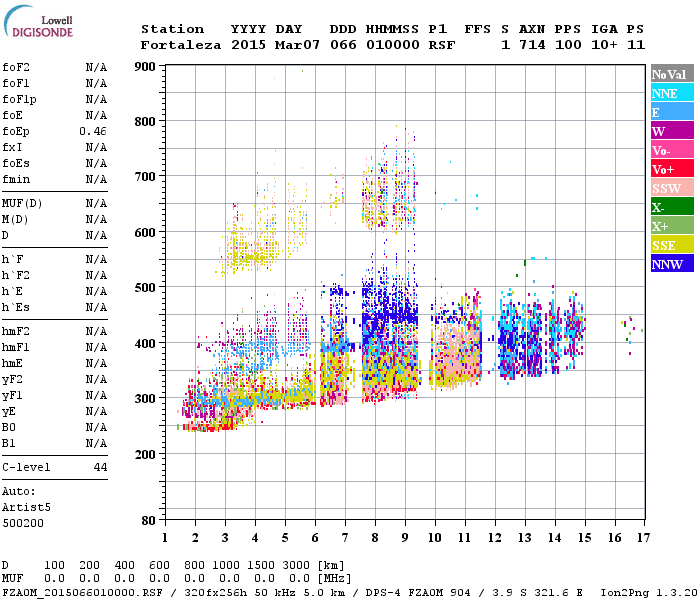Click the yF2 parameter label
700x600 pixels.
[x=12, y=379]
